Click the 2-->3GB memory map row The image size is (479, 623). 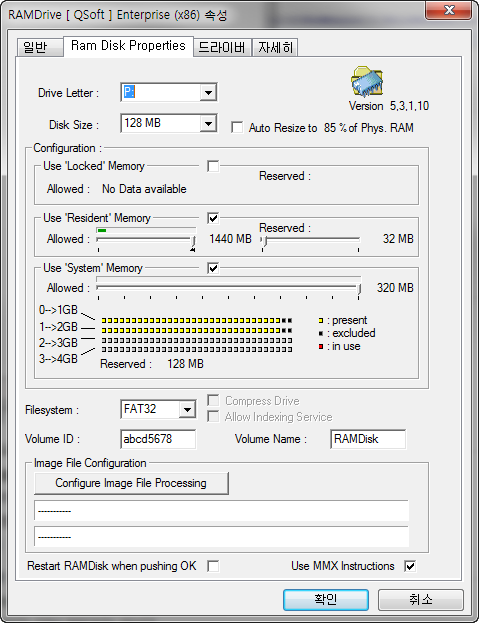click(x=197, y=340)
